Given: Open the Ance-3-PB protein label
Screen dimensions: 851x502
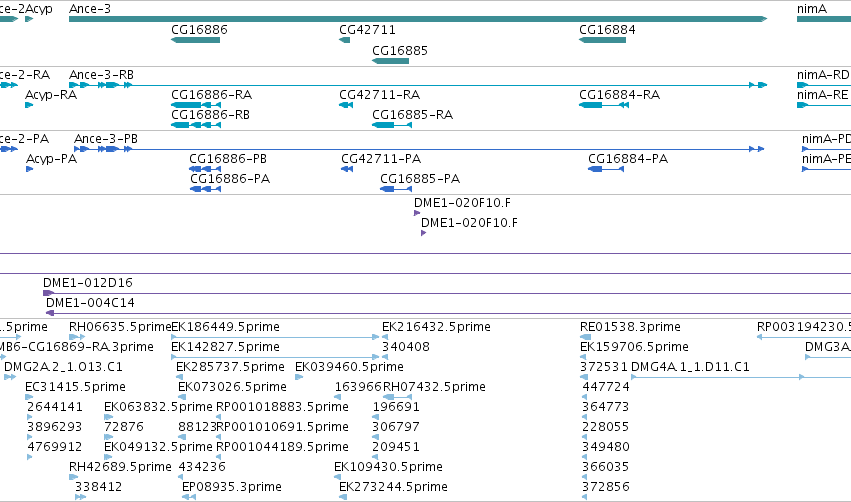Looking at the screenshot, I should 106,138.
